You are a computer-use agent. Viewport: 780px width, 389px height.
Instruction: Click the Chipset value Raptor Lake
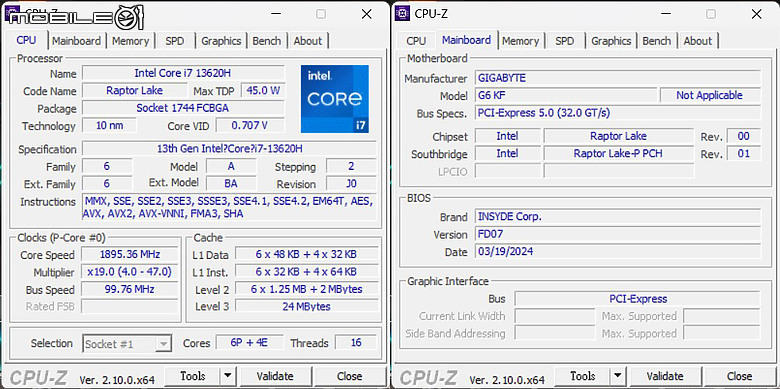click(618, 136)
